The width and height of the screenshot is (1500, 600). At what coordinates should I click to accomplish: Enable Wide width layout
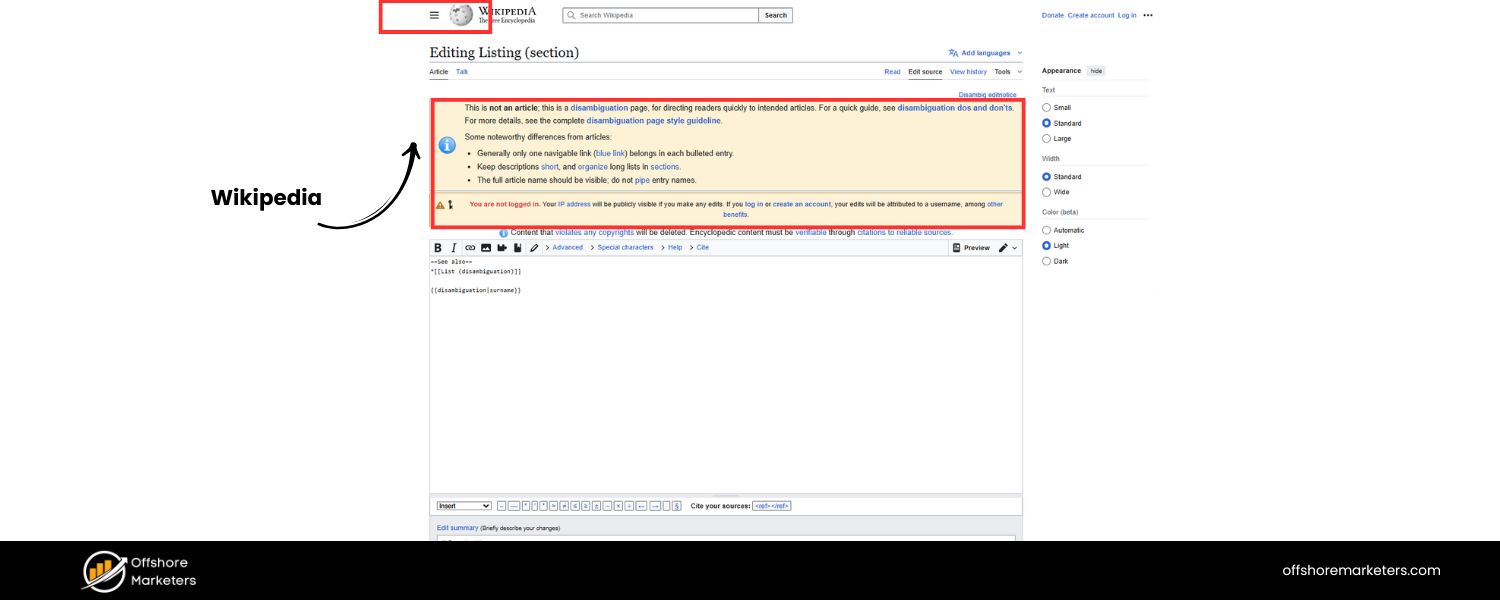[1047, 192]
